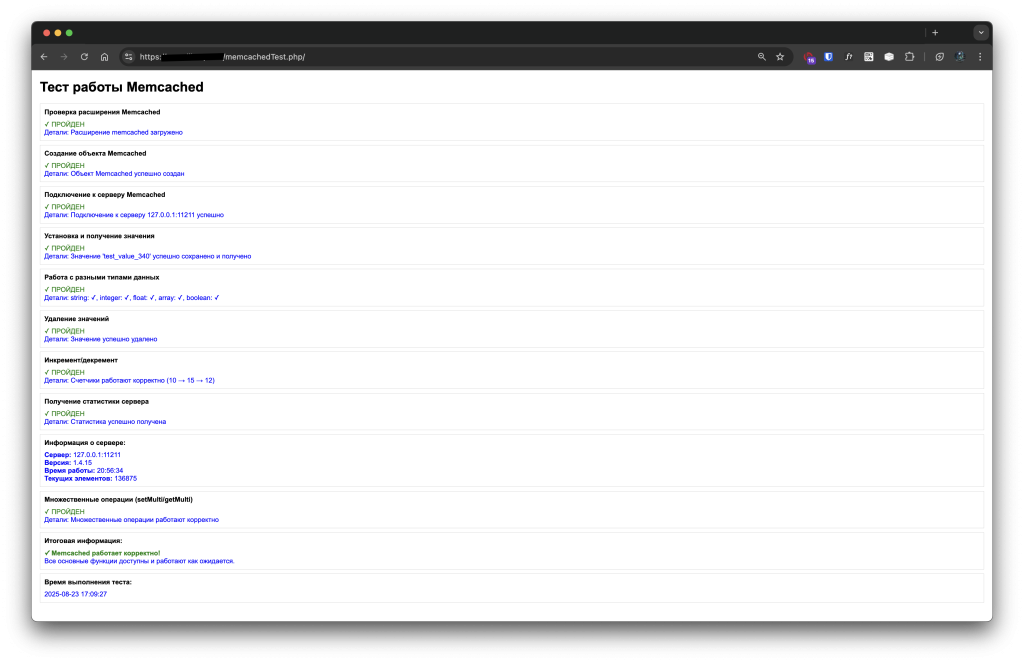Image resolution: width=1024 pixels, height=663 pixels.
Task: Click the leaf-shaped toolbar icon
Action: point(939,57)
